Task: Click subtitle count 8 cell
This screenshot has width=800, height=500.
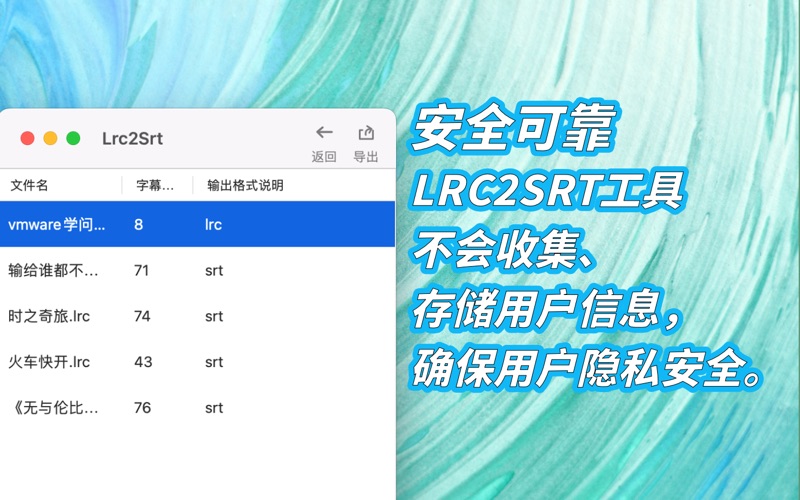Action: coord(139,224)
